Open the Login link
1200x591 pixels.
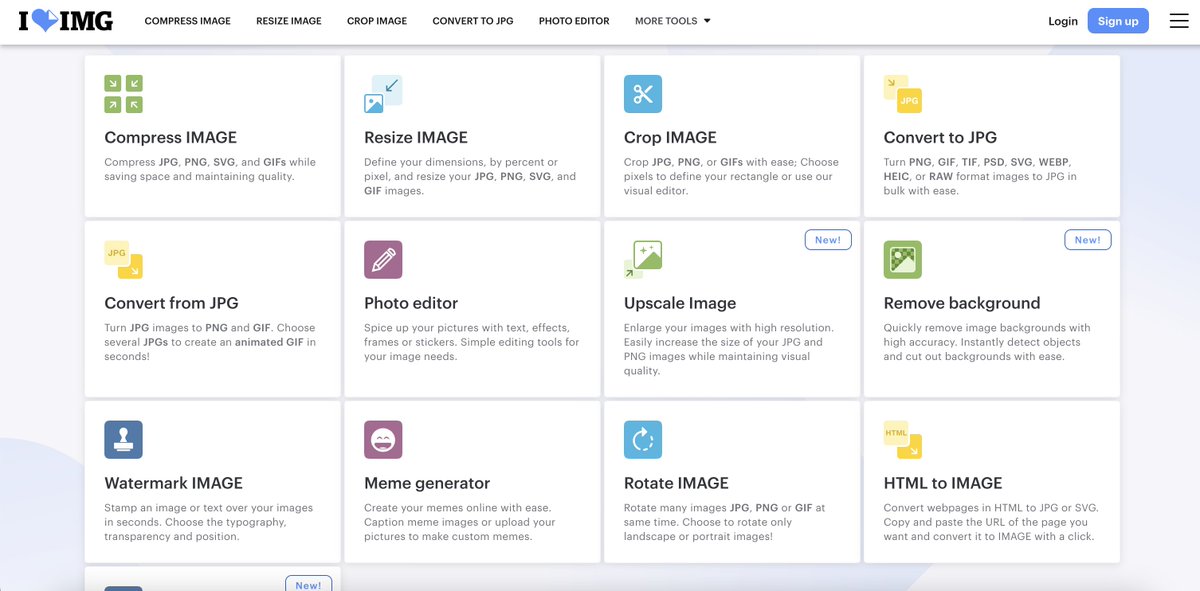1062,20
